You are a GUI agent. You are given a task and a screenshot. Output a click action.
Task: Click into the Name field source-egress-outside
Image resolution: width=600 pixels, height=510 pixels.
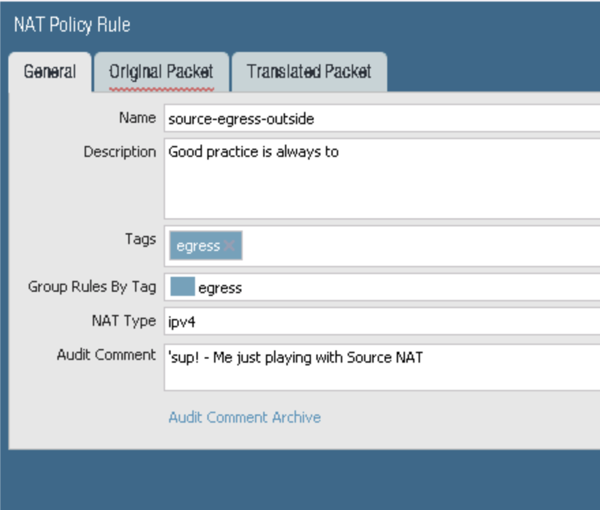[380, 118]
